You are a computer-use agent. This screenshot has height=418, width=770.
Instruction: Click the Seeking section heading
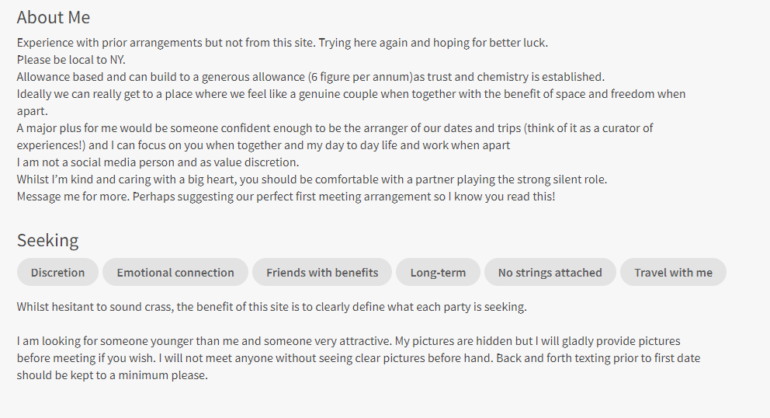(47, 240)
